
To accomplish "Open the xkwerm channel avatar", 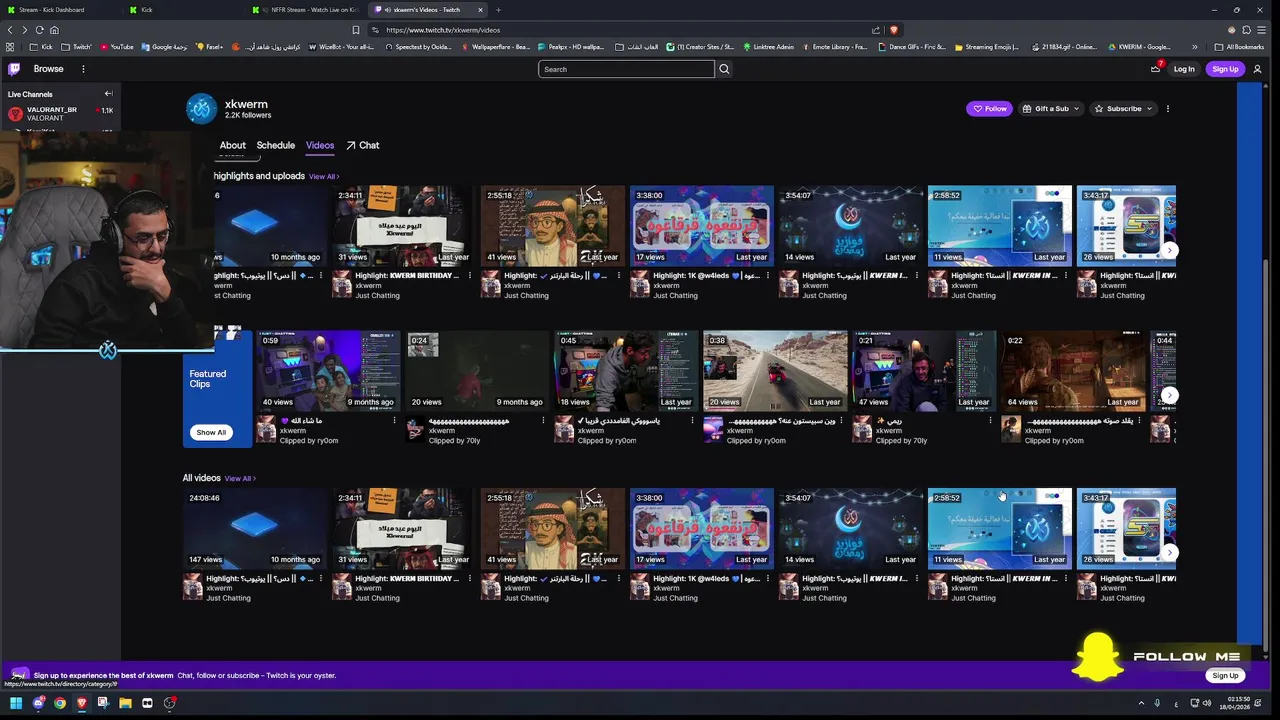I will [201, 109].
